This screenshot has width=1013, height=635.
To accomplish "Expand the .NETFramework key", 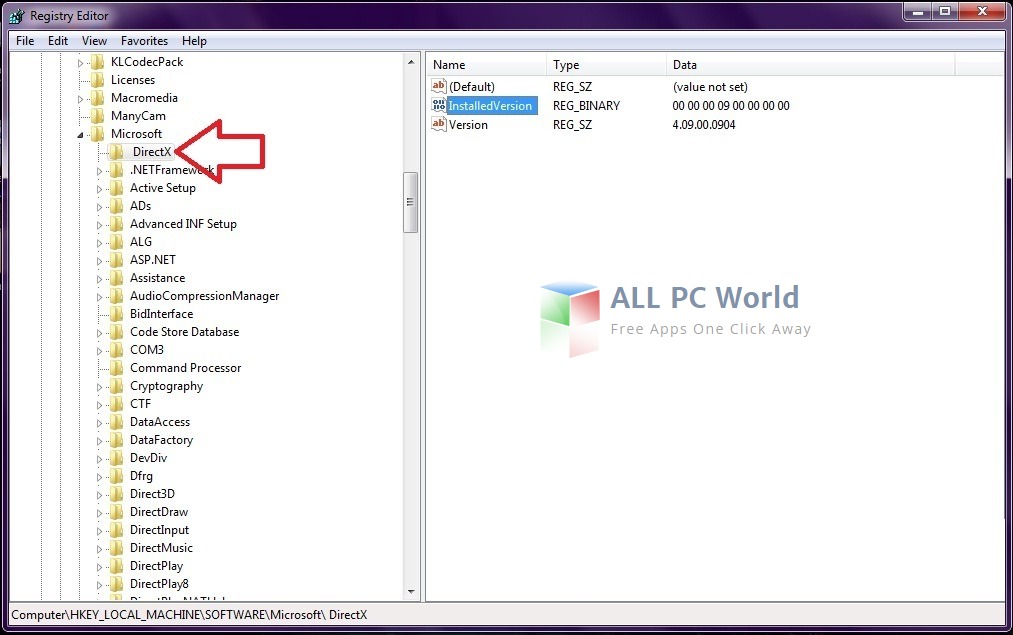I will [99, 171].
